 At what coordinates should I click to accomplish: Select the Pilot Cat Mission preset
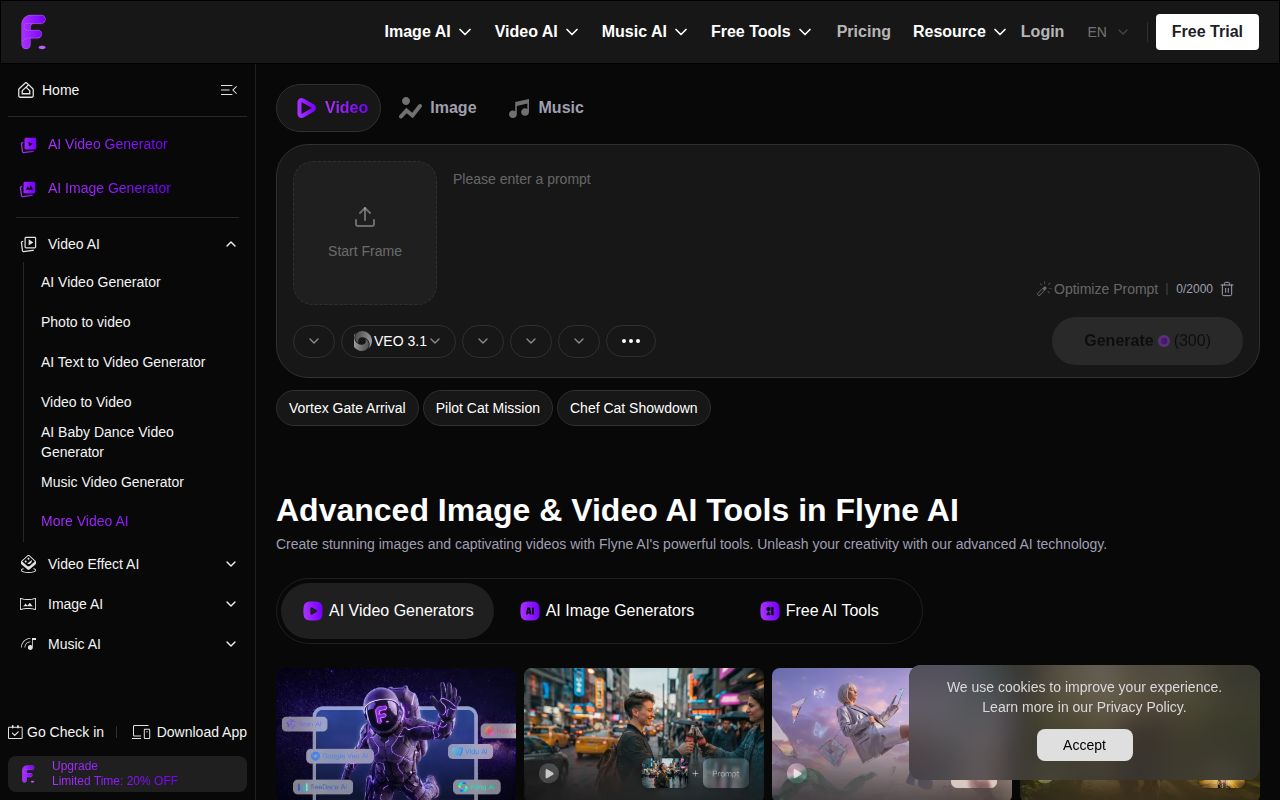point(488,408)
